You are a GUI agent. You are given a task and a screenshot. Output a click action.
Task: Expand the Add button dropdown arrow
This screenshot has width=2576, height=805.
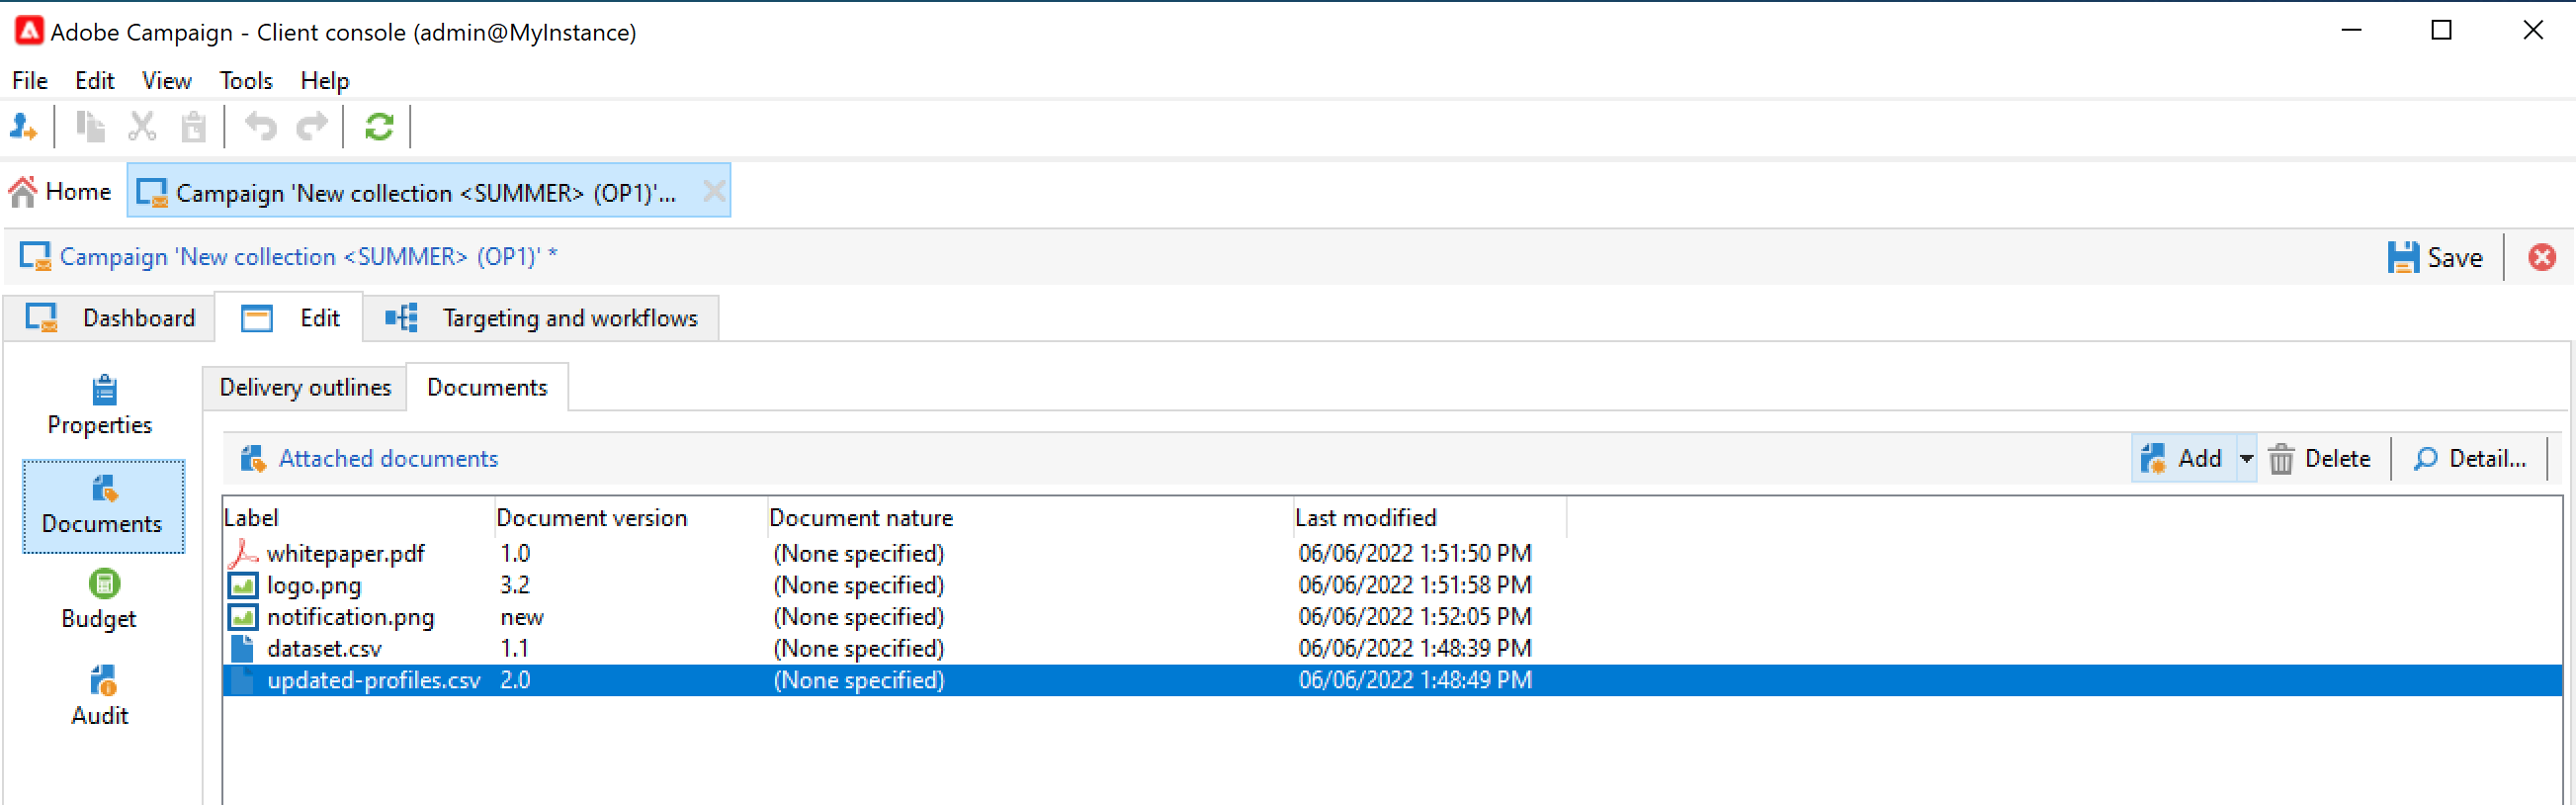click(2246, 459)
